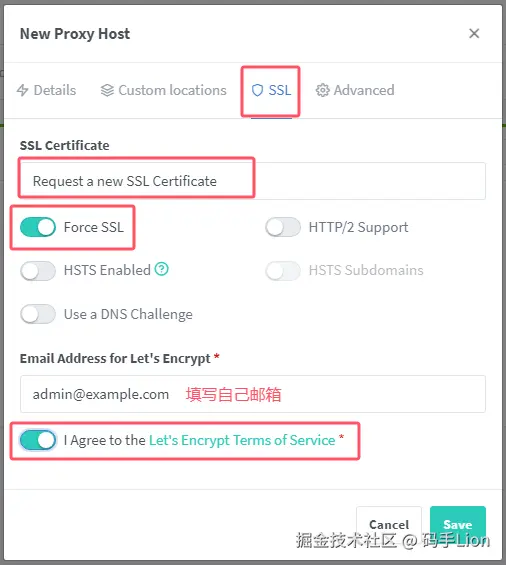Disable the Force SSL toggle
Screen dimensions: 506x565
pos(38,227)
